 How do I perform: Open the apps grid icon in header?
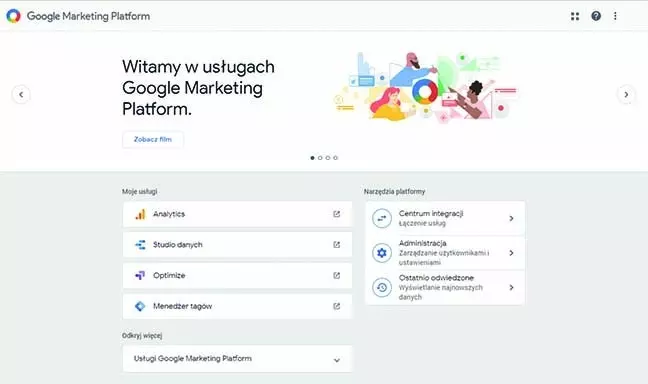click(x=575, y=16)
